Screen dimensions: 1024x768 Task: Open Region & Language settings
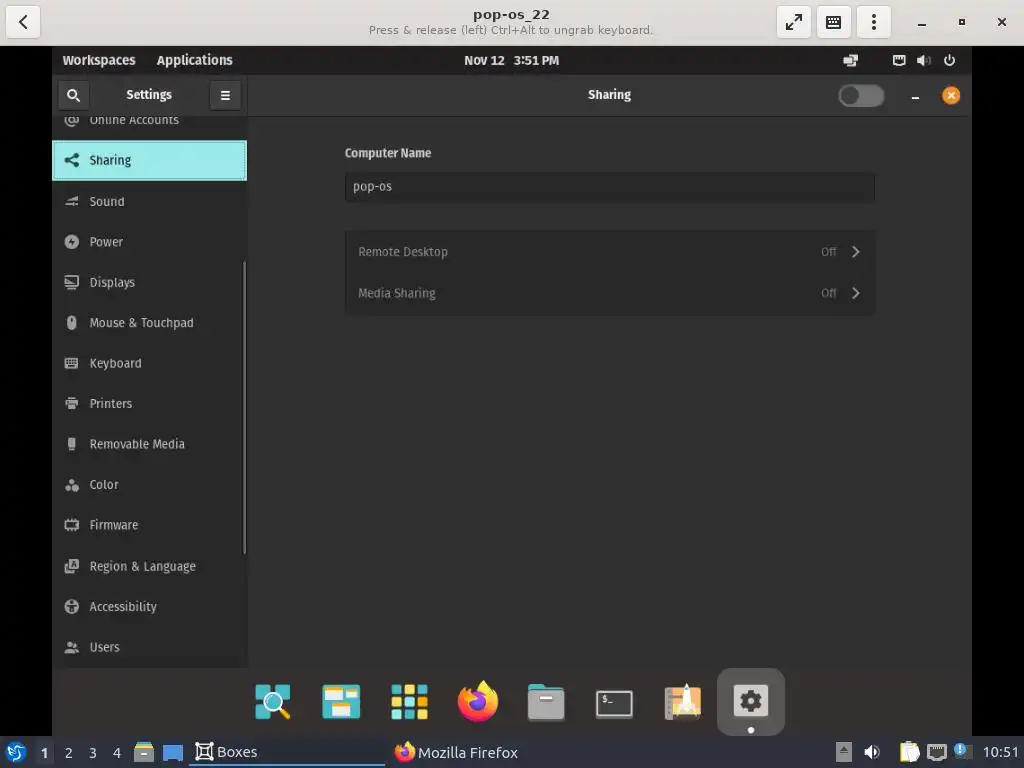[x=150, y=566]
